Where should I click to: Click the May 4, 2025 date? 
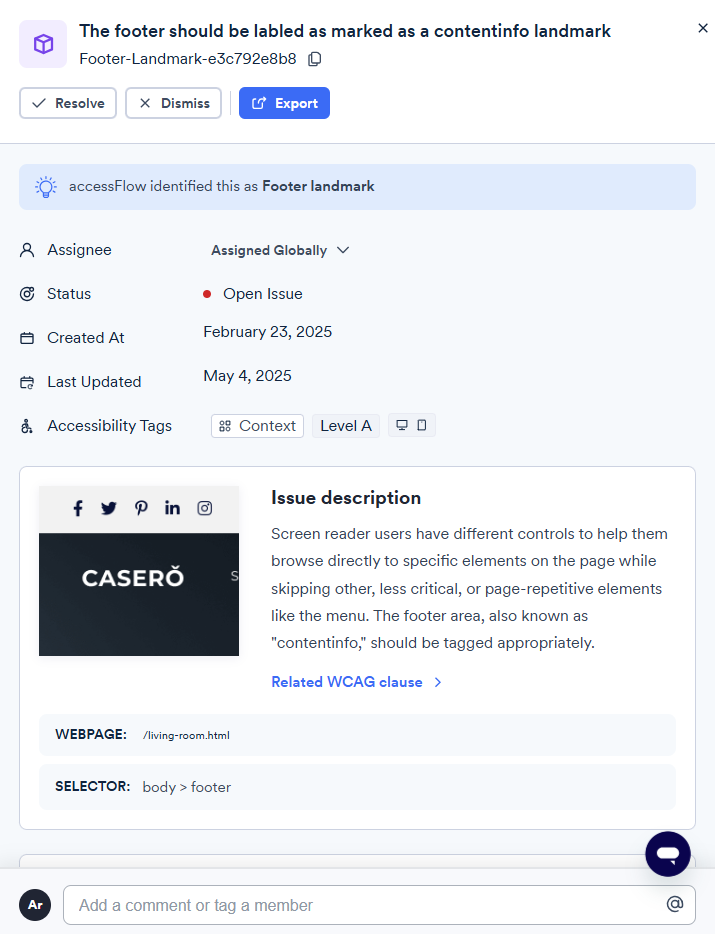click(x=247, y=376)
